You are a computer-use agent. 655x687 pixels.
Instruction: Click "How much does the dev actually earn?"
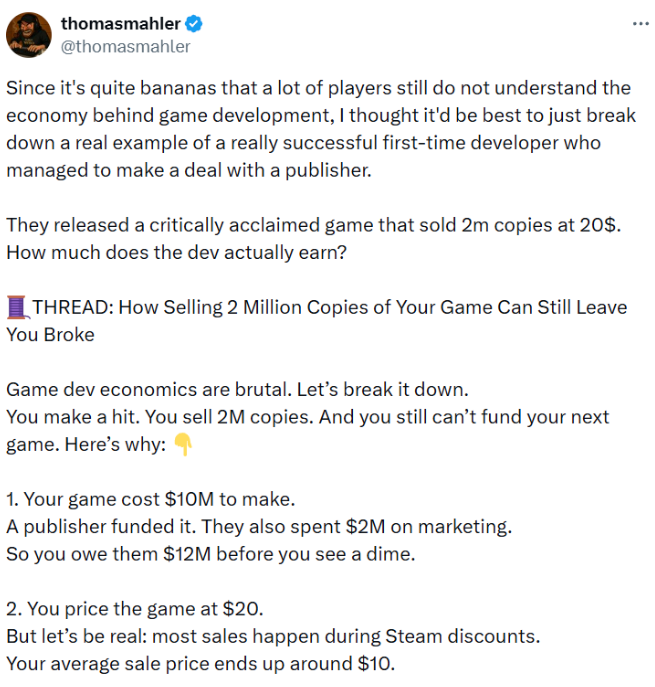coord(177,252)
